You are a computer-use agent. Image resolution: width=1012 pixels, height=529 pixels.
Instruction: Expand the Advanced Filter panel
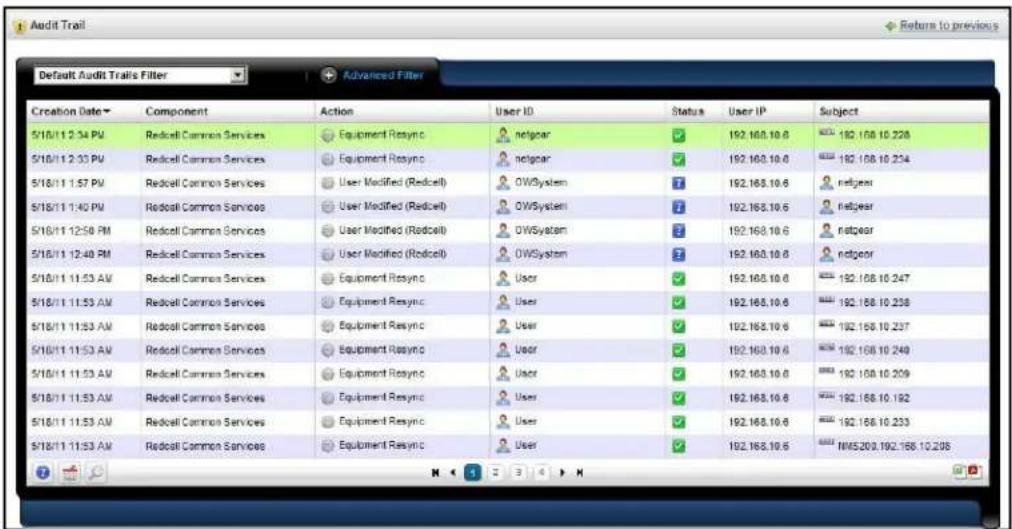coord(383,75)
